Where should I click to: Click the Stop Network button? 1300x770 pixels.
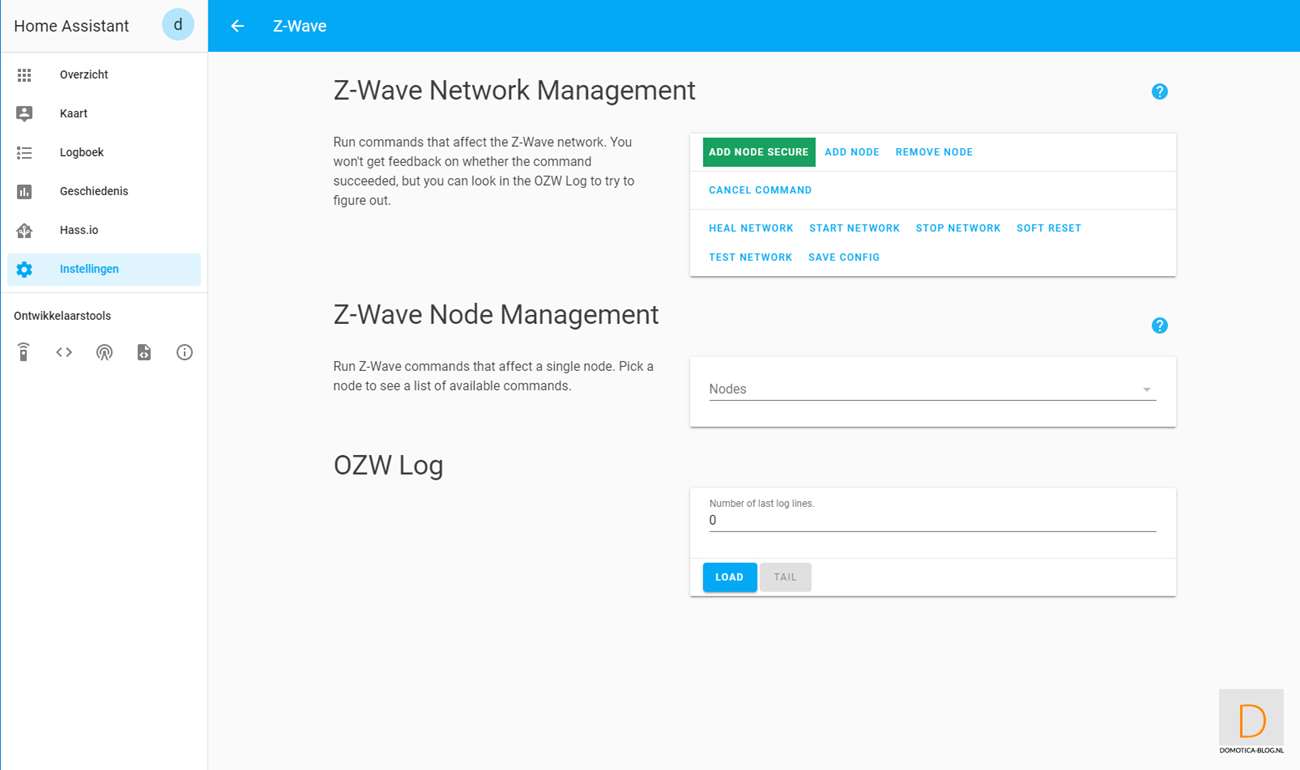pyautogui.click(x=958, y=228)
